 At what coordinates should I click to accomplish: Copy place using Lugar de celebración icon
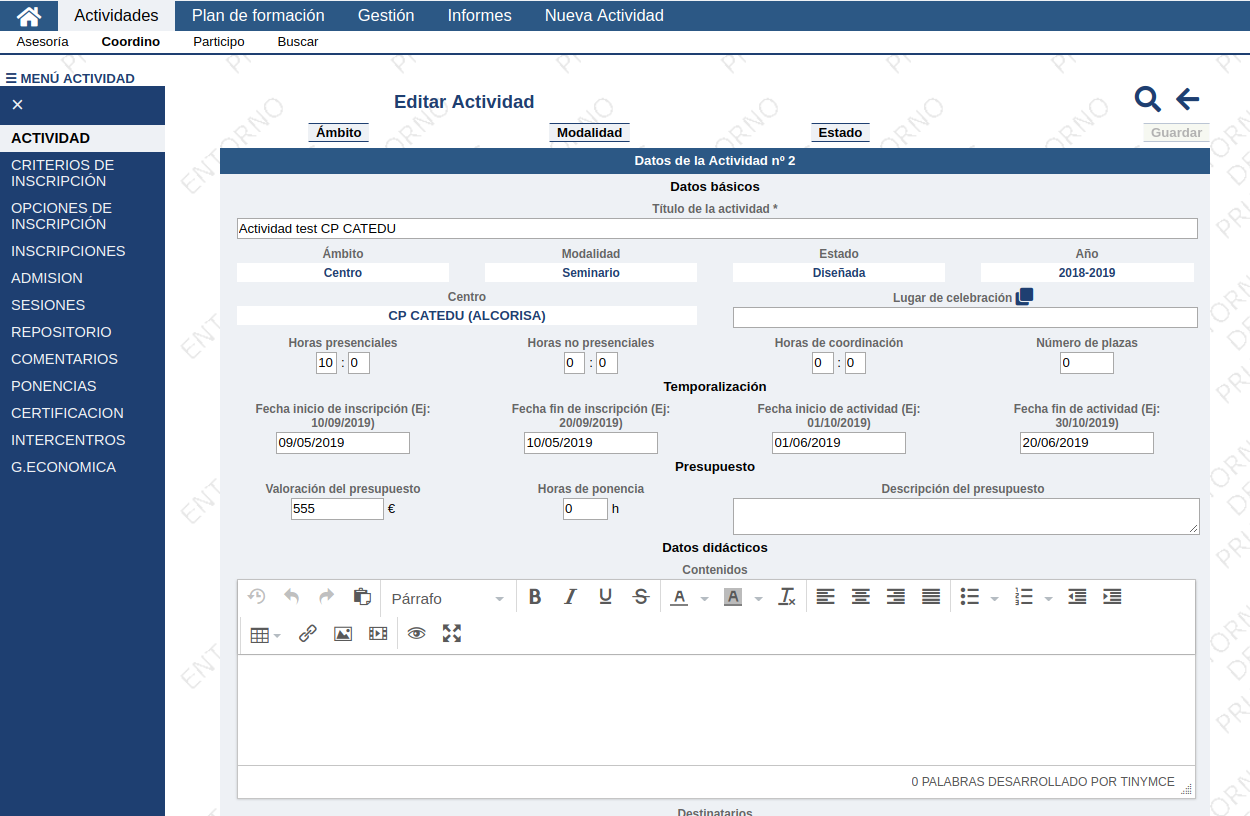point(1025,297)
